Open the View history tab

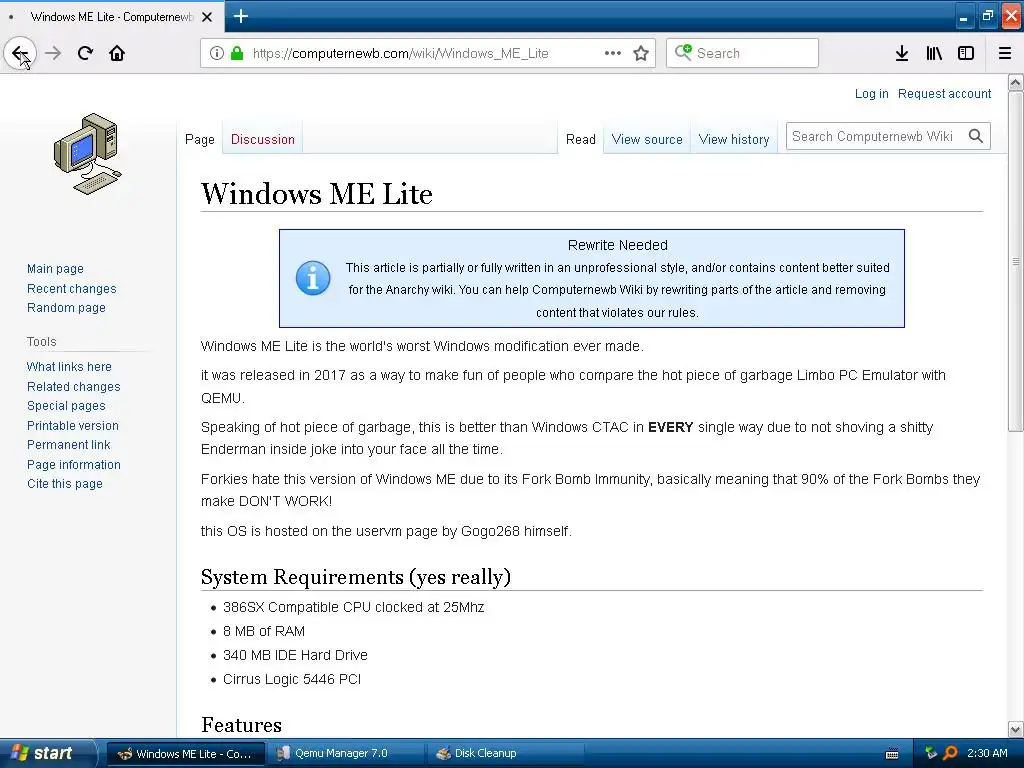pos(734,139)
